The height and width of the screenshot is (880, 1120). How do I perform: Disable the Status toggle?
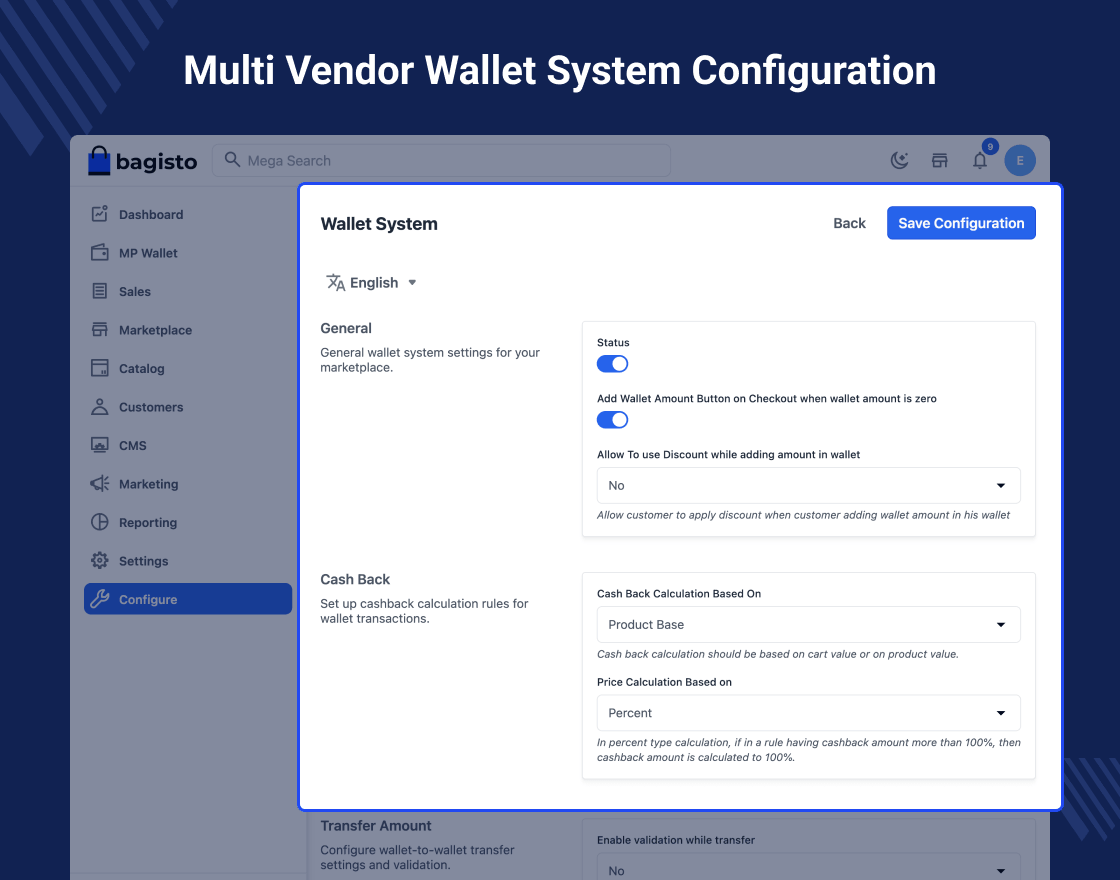click(612, 364)
